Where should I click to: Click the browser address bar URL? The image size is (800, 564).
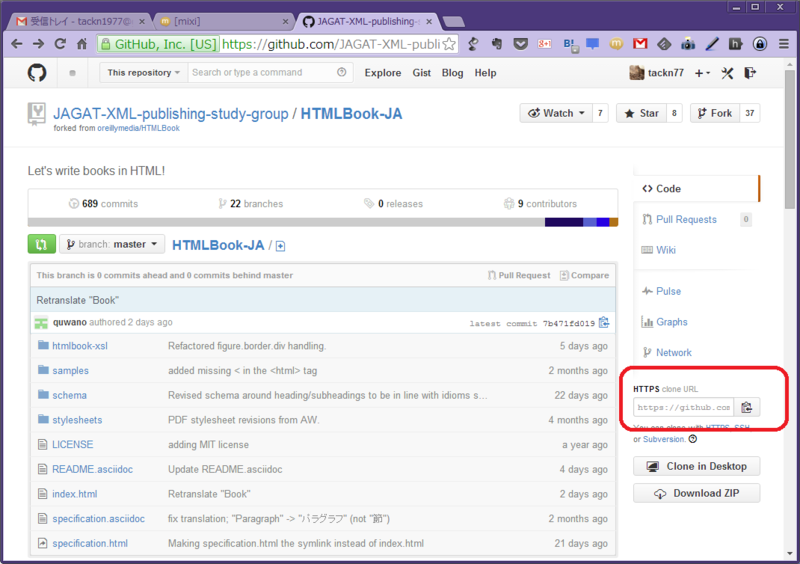pyautogui.click(x=331, y=44)
